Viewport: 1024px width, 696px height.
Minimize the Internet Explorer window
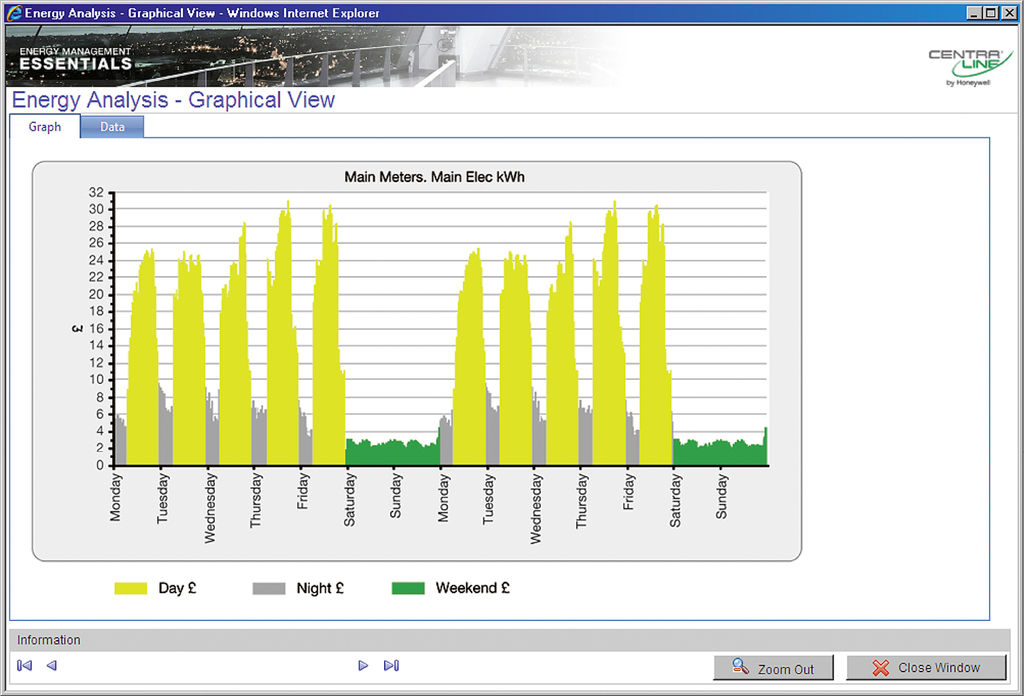(x=973, y=13)
